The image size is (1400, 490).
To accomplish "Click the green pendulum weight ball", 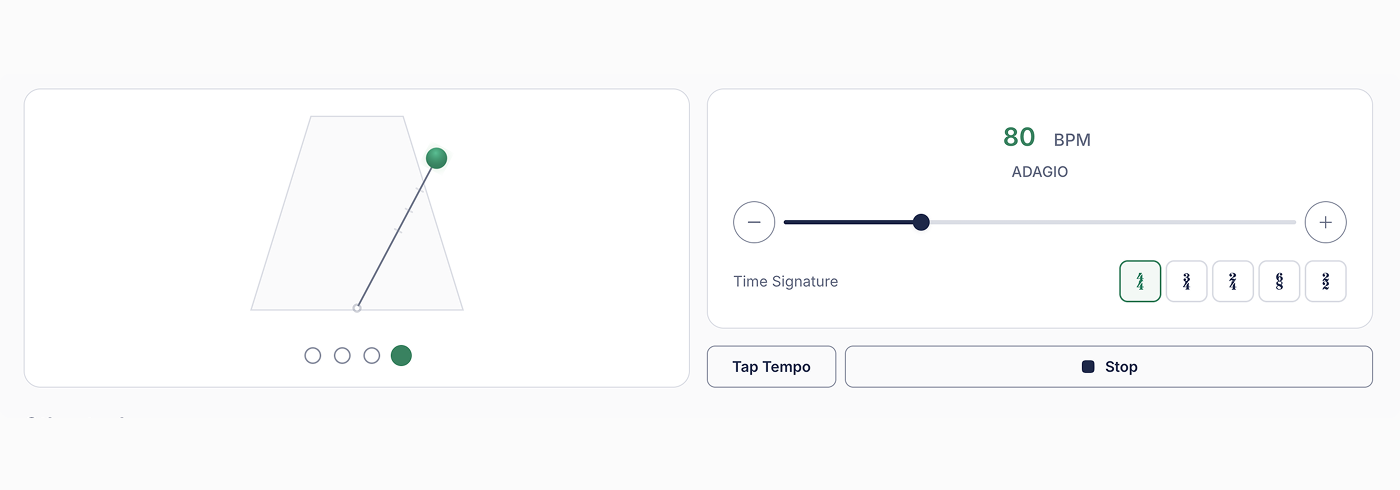I will point(436,158).
